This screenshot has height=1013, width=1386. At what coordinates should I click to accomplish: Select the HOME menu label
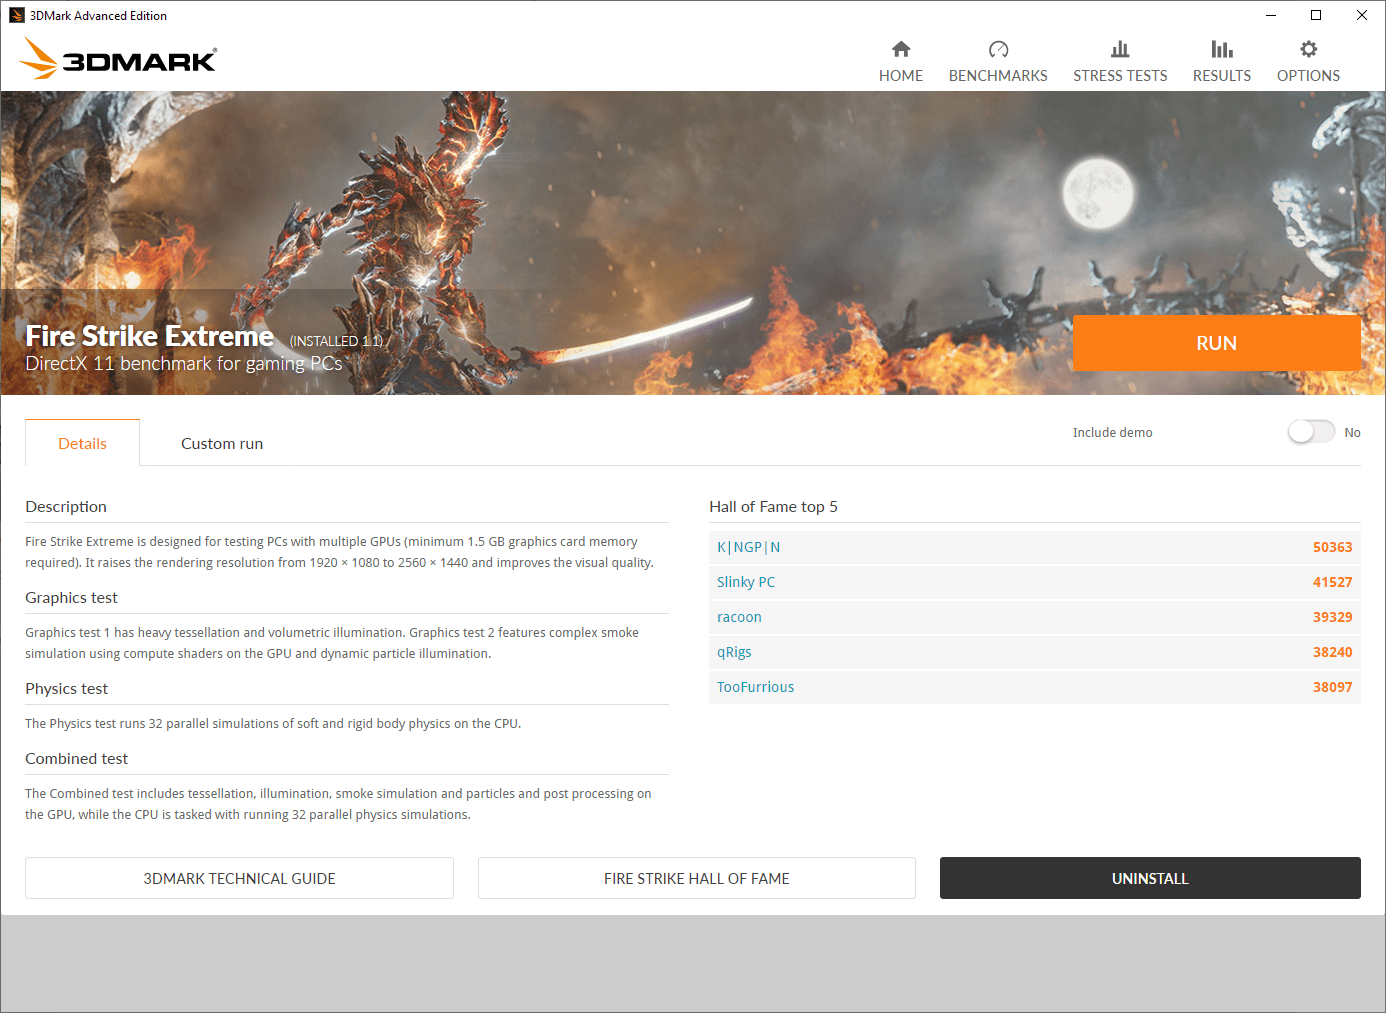[901, 76]
